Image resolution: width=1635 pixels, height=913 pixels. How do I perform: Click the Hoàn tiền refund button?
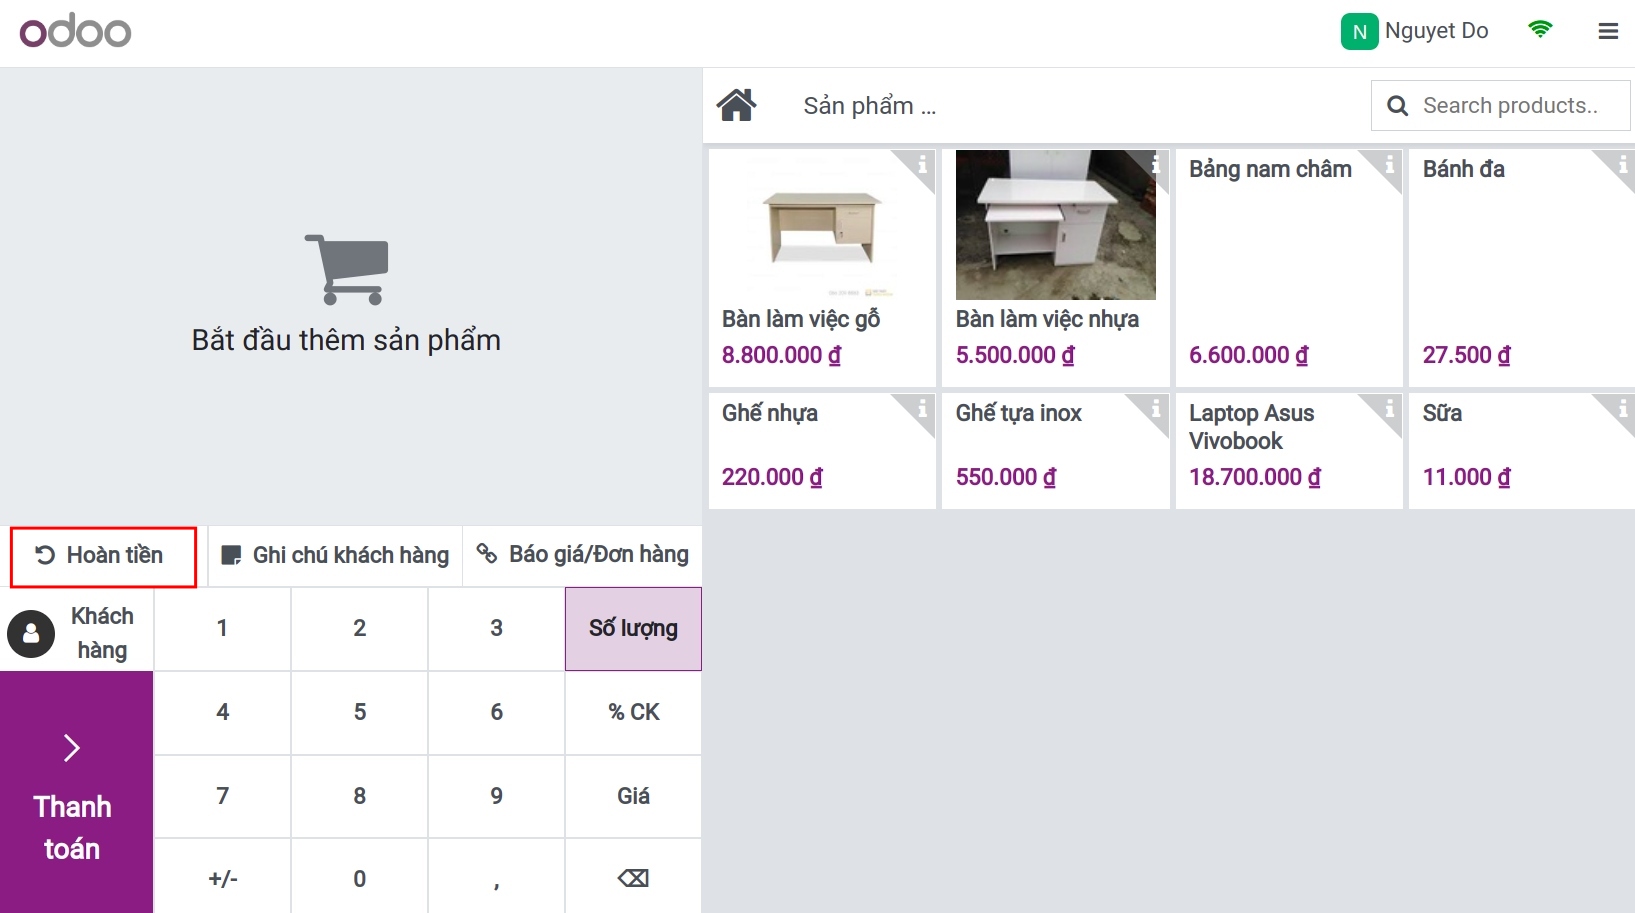[103, 556]
